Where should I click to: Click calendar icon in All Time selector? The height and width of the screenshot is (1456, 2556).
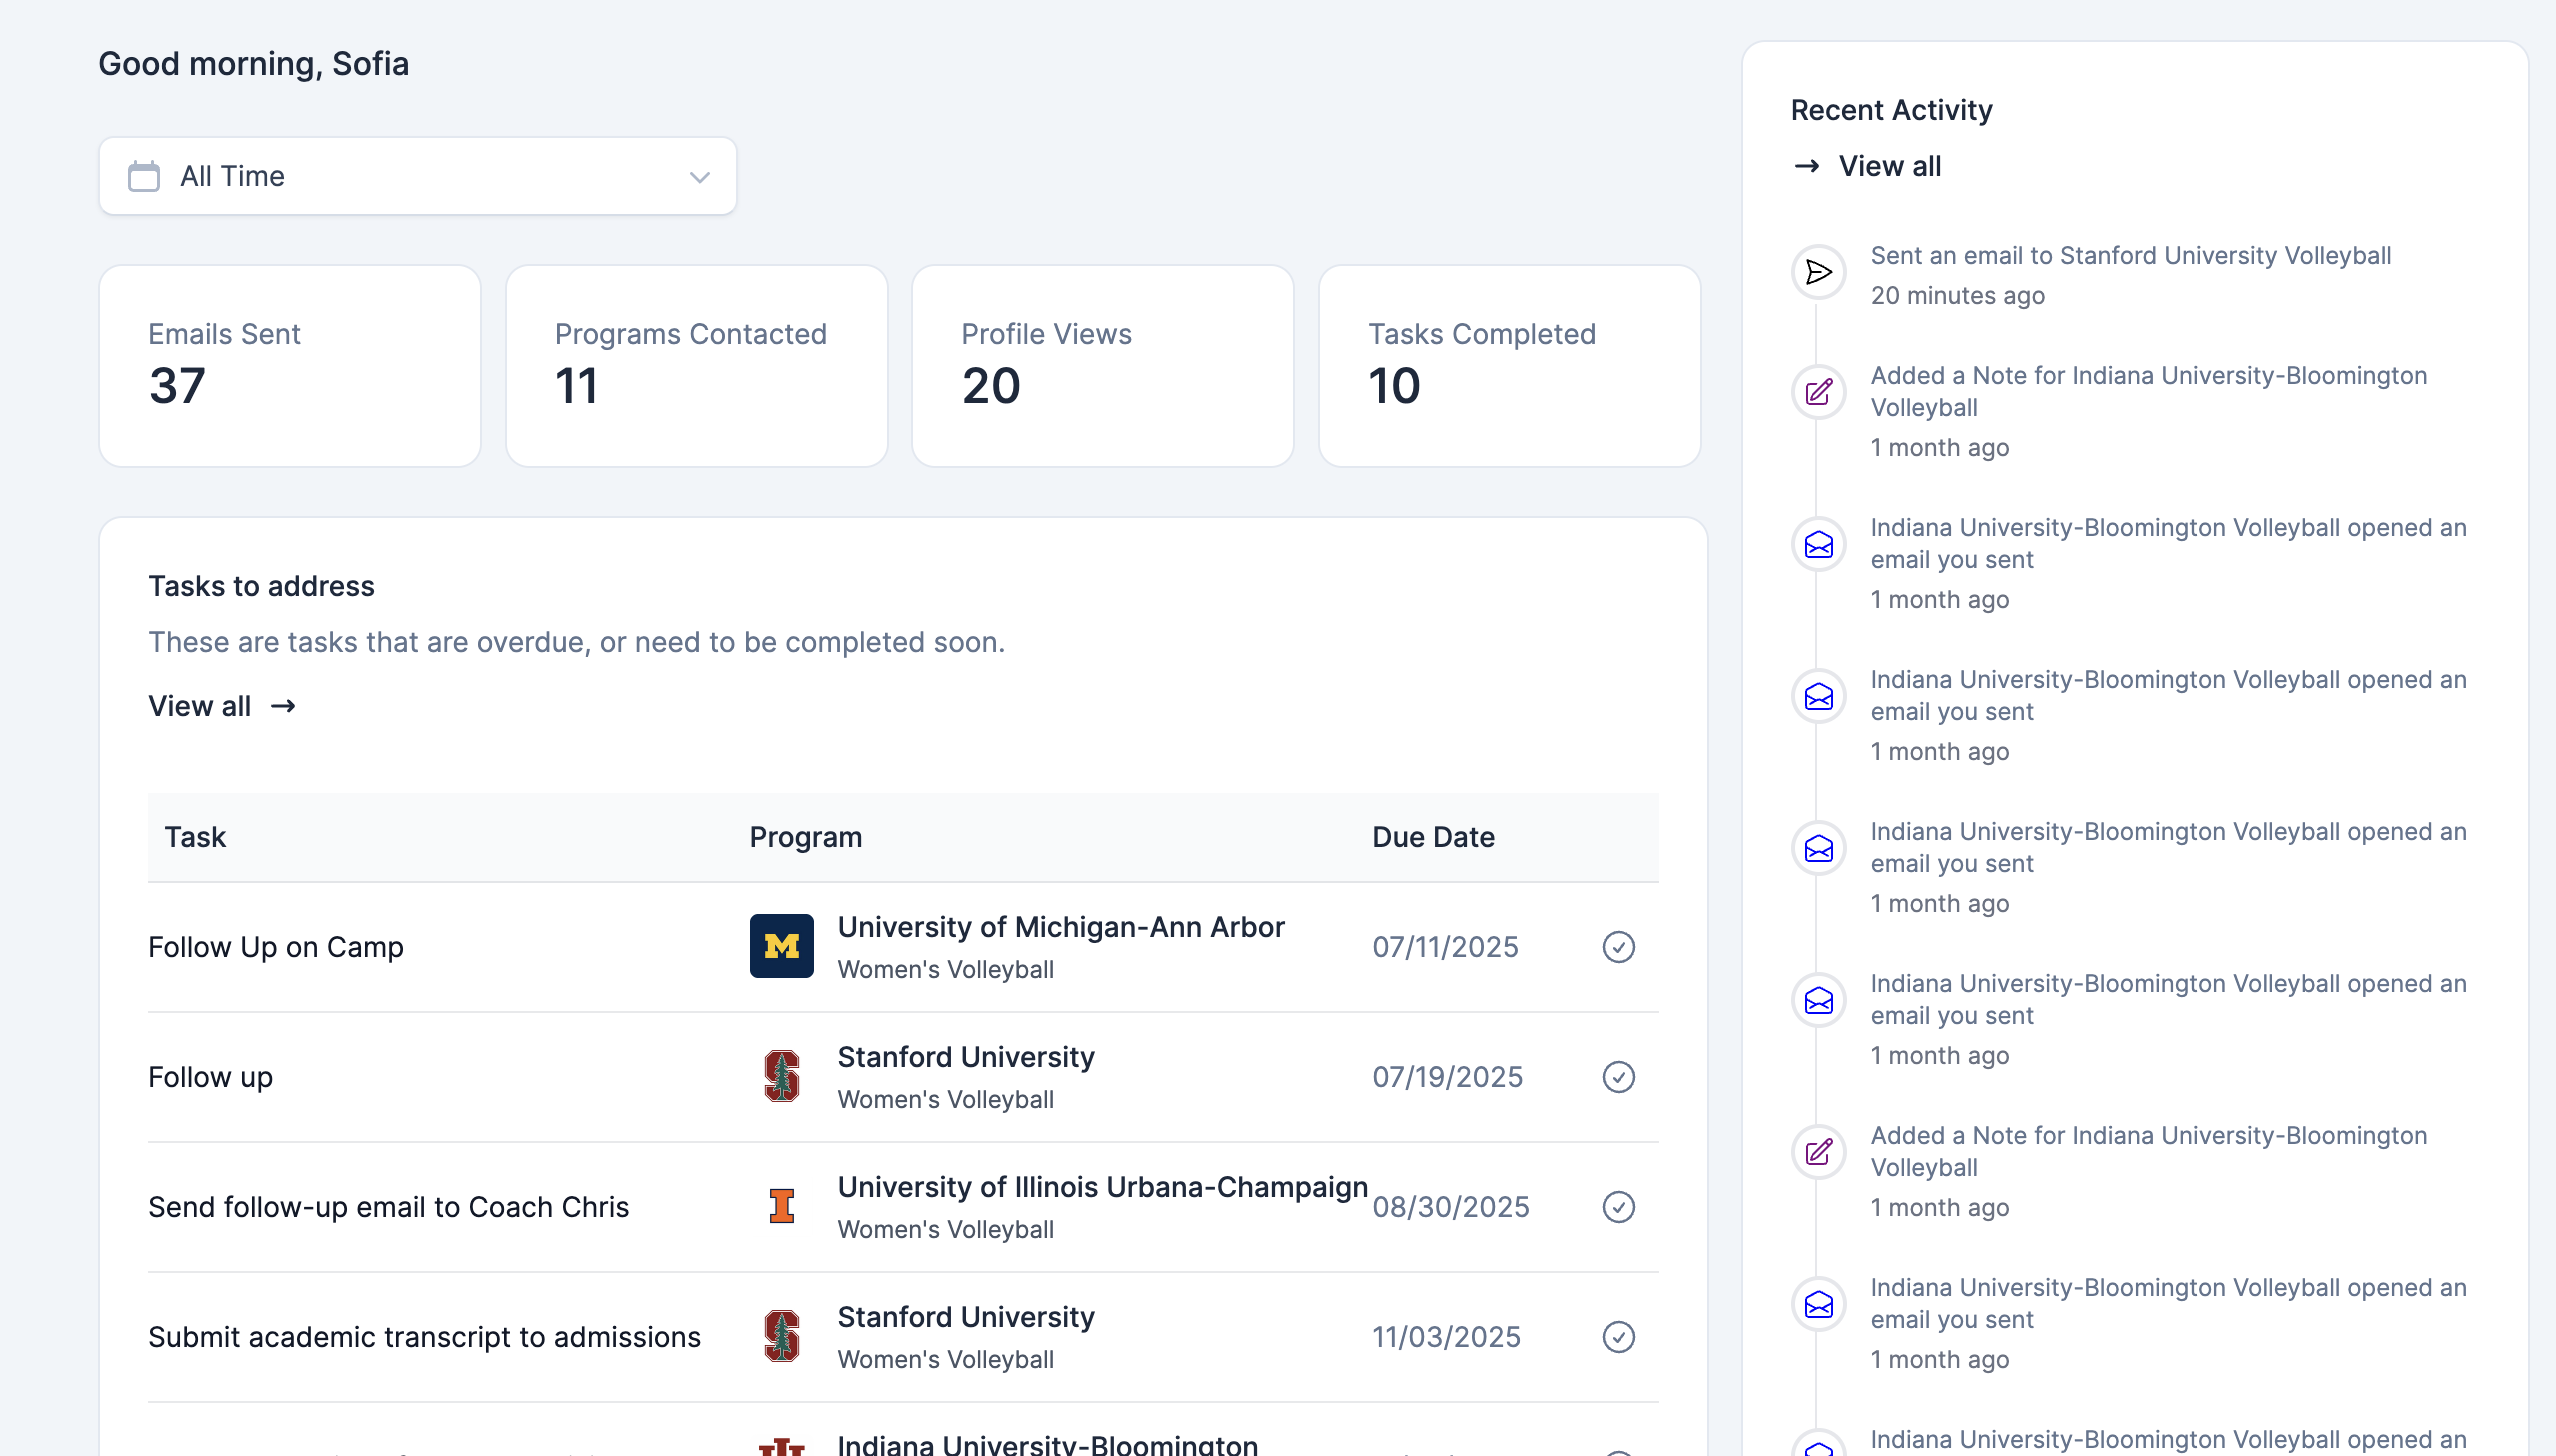coord(144,176)
